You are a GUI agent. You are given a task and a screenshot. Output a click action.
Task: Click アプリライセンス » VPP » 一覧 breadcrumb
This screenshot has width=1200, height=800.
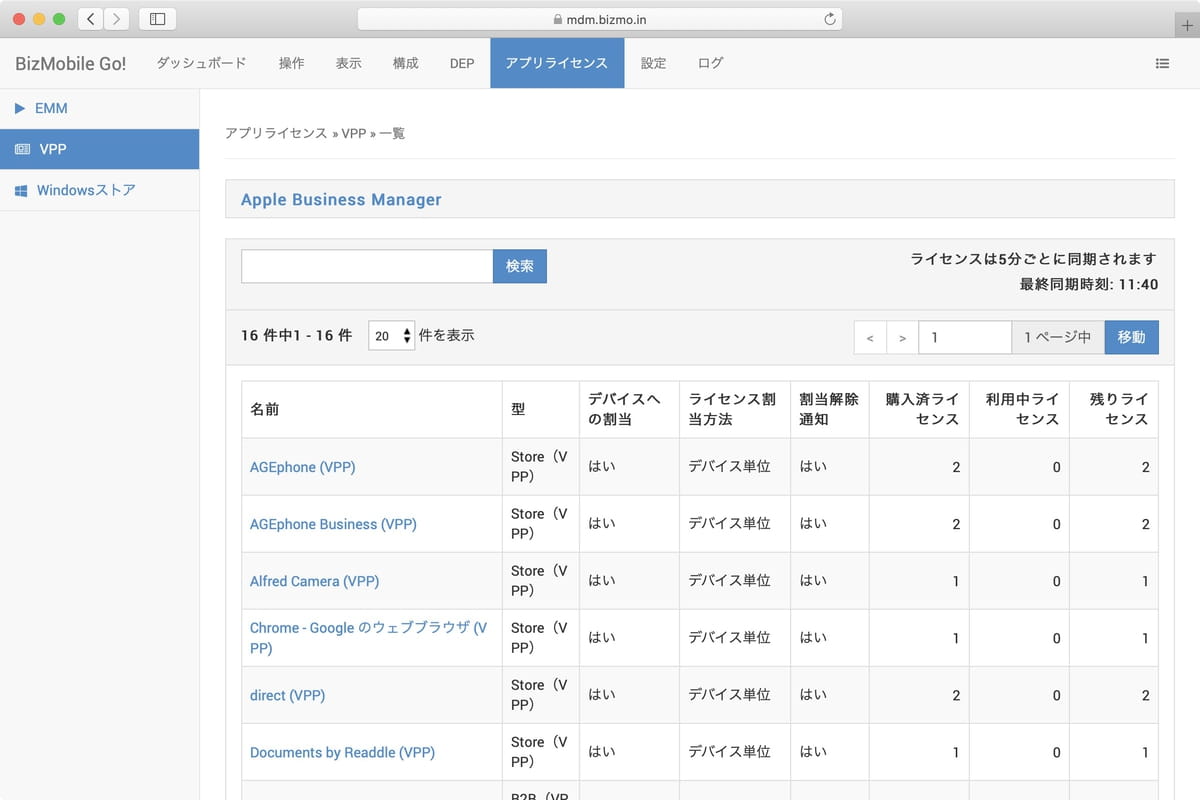click(315, 133)
